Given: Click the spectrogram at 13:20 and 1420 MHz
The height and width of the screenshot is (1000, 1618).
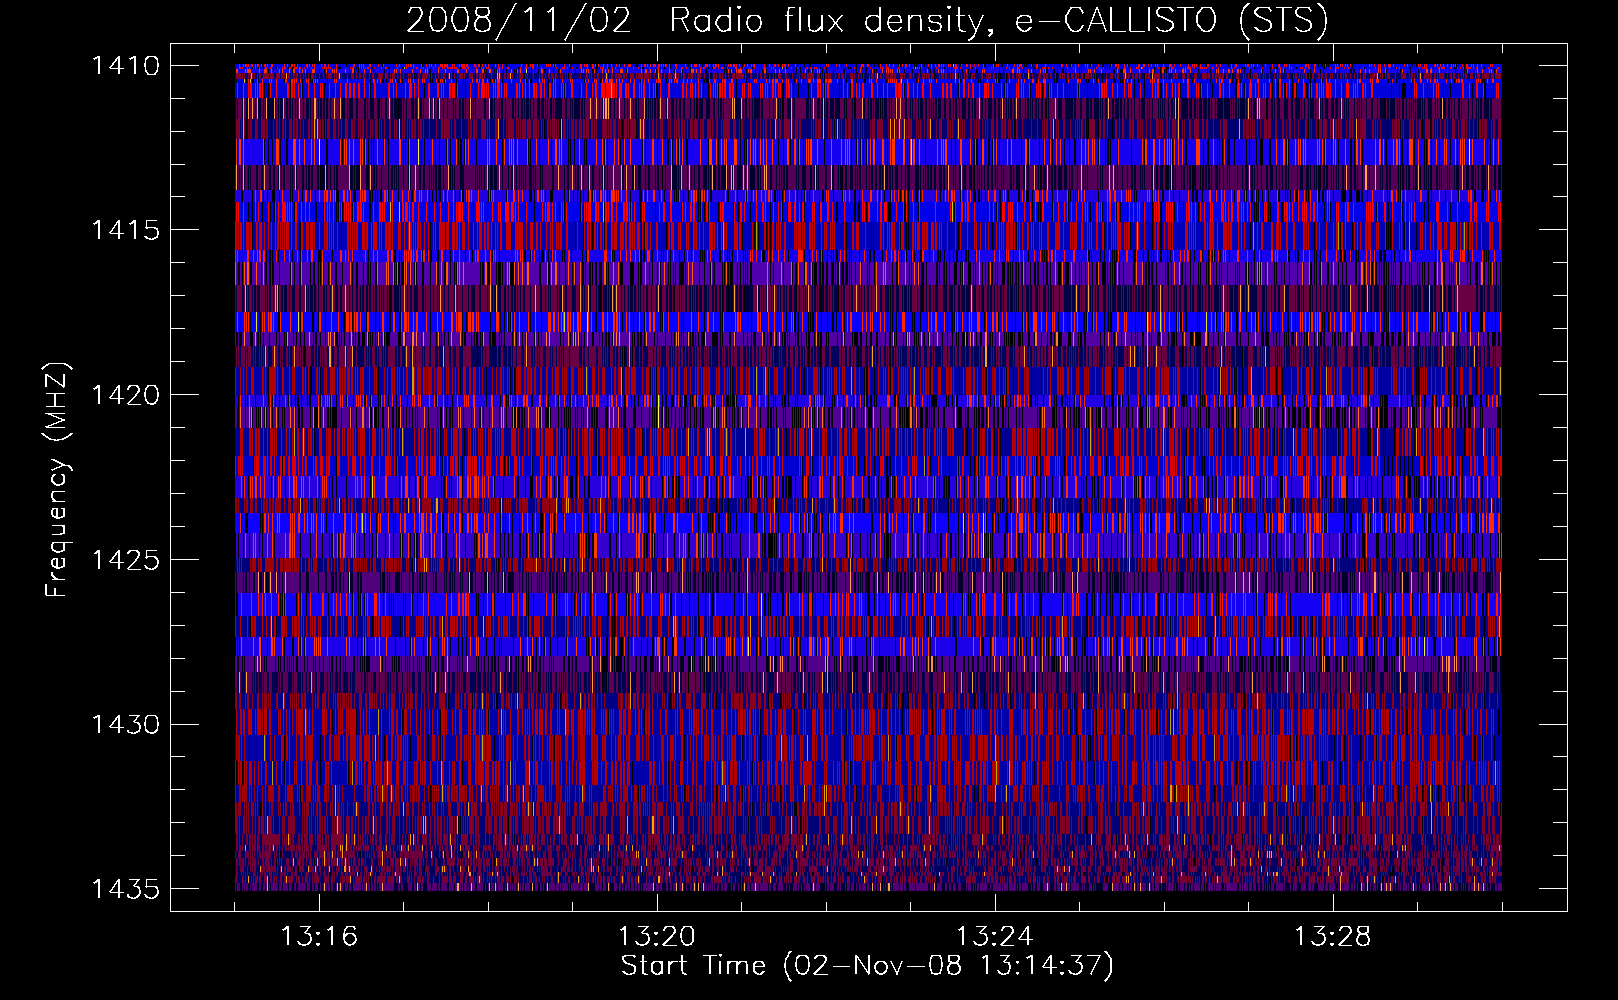Looking at the screenshot, I should pos(657,395).
